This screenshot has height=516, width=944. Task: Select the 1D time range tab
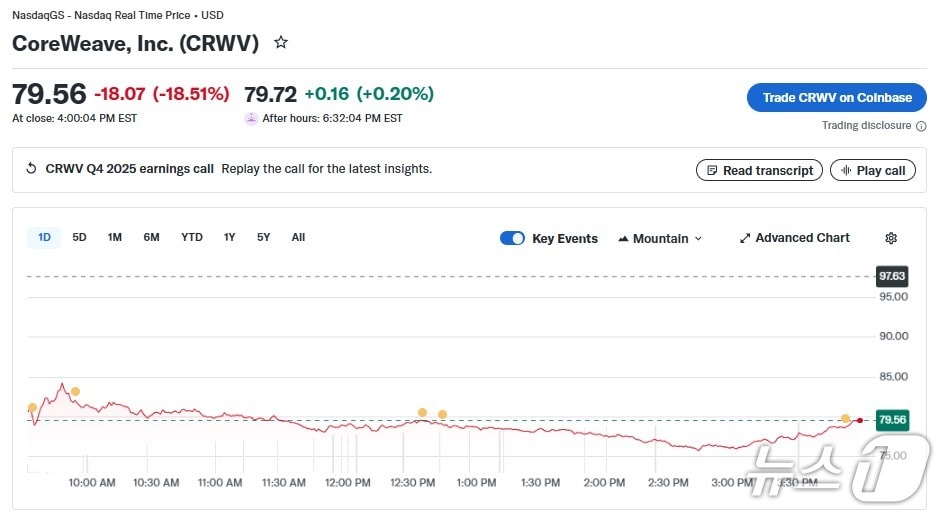[x=44, y=237]
